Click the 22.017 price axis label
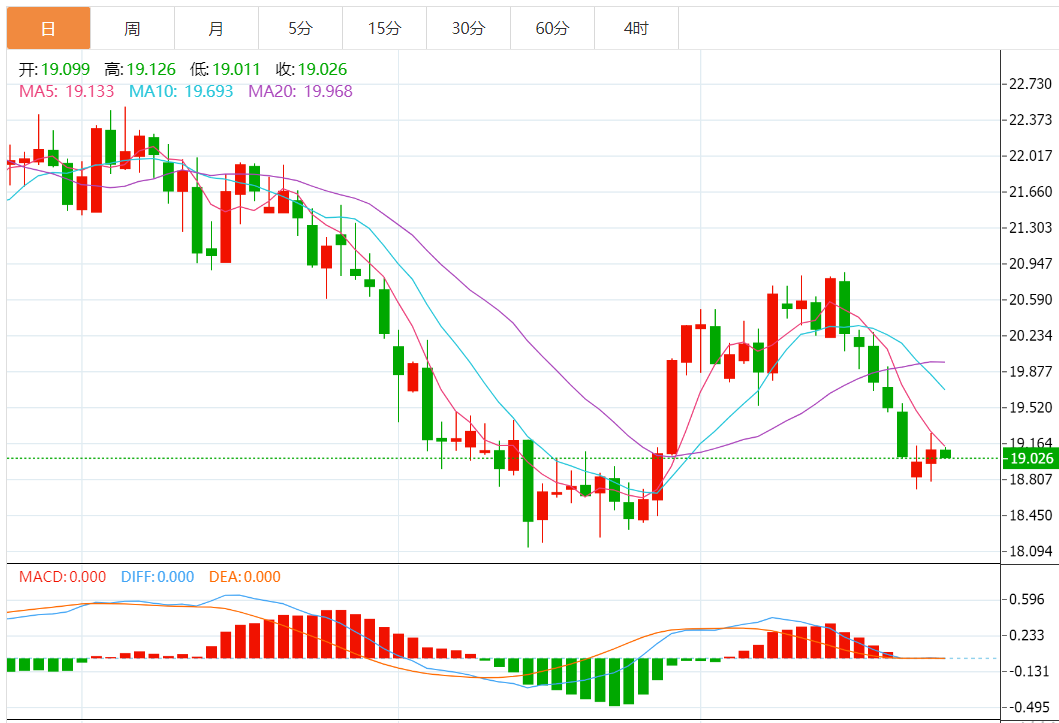Image resolution: width=1059 pixels, height=723 pixels. pos(1030,155)
